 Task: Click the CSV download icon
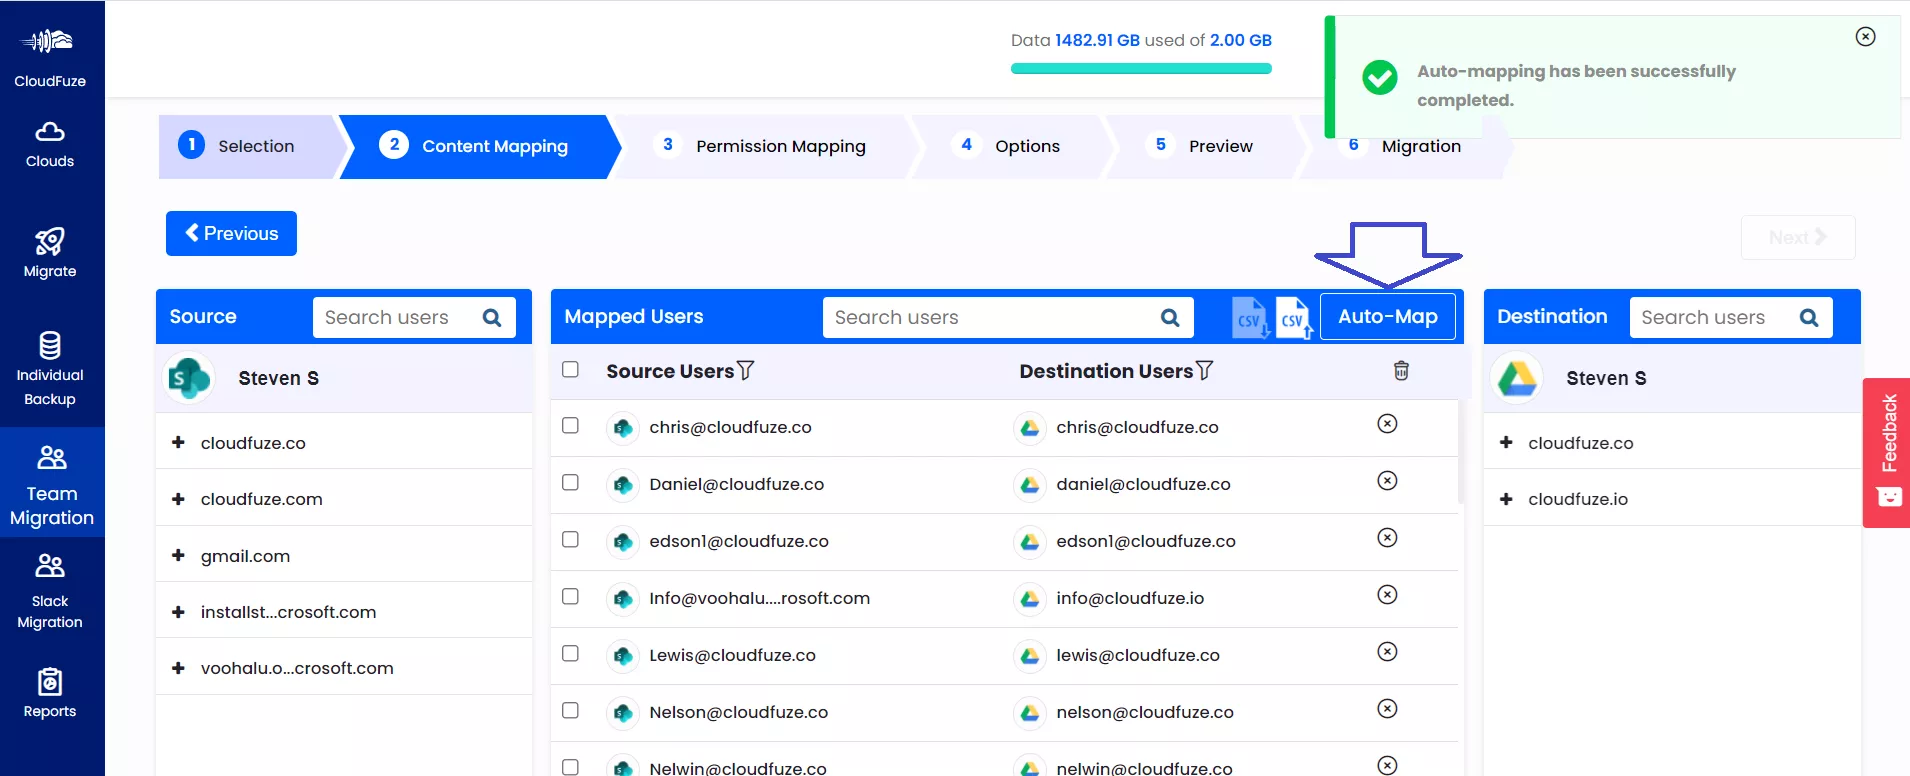coord(1250,318)
